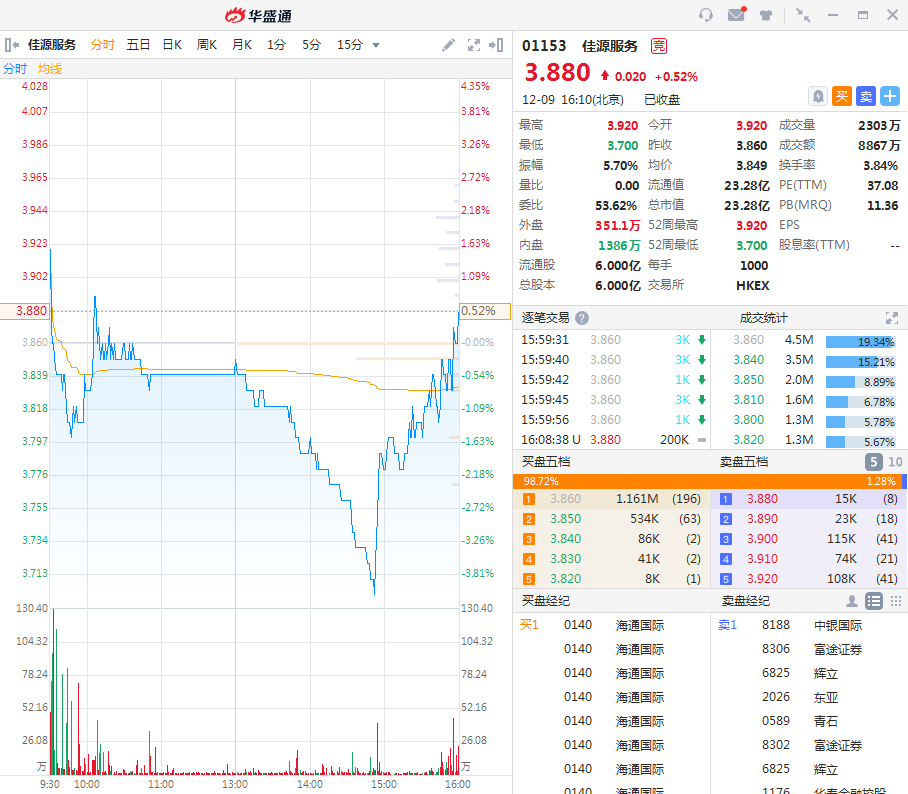Select ask level 3 at 3.900
The height and width of the screenshot is (794, 908).
(x=808, y=539)
